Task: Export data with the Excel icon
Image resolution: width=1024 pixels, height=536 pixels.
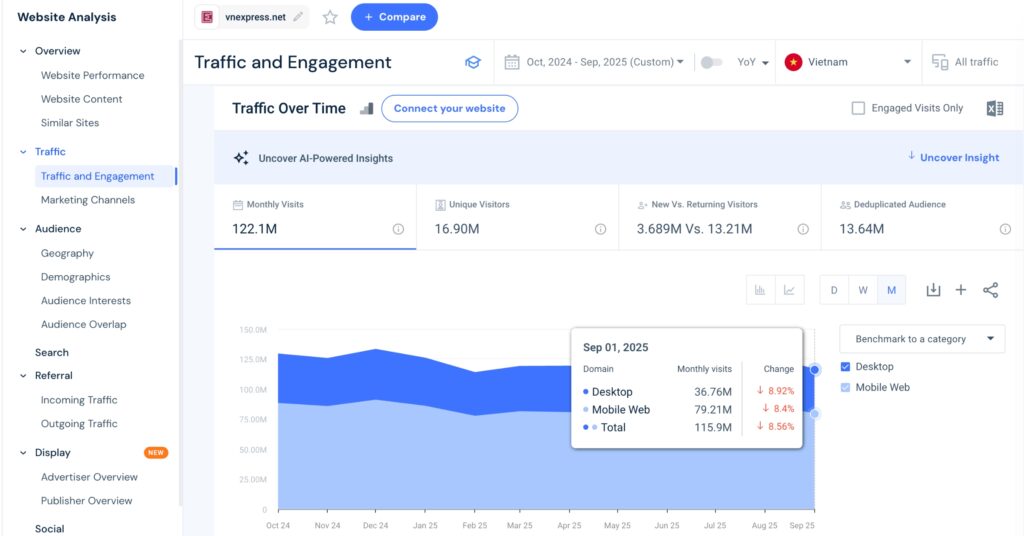Action: [x=994, y=108]
